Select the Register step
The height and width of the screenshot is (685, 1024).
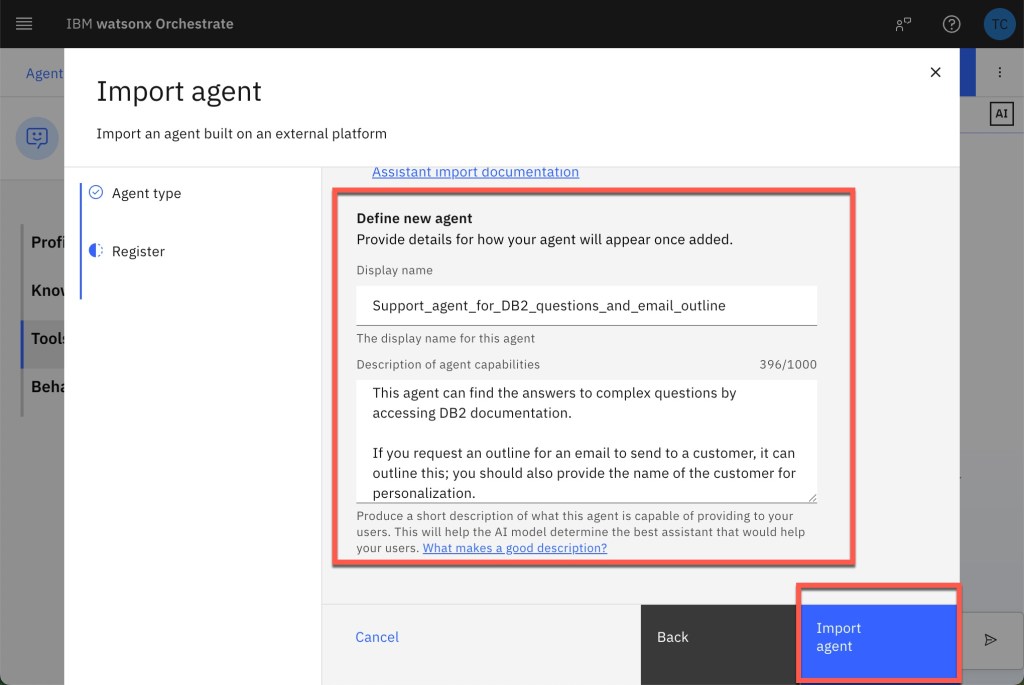[138, 251]
